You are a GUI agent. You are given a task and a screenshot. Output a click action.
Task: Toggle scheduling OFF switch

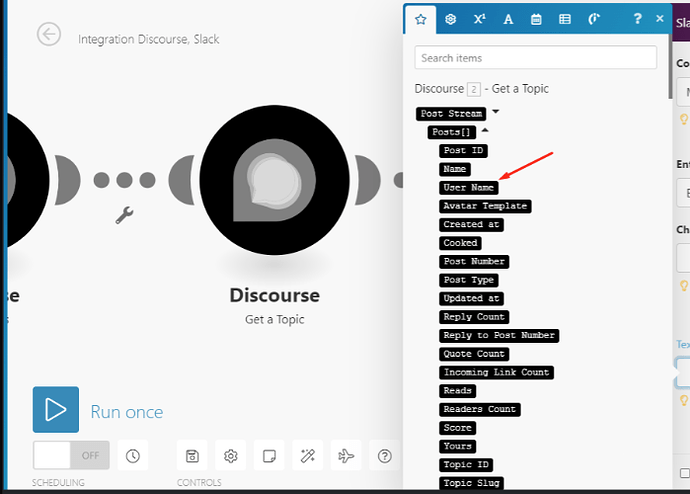point(71,455)
